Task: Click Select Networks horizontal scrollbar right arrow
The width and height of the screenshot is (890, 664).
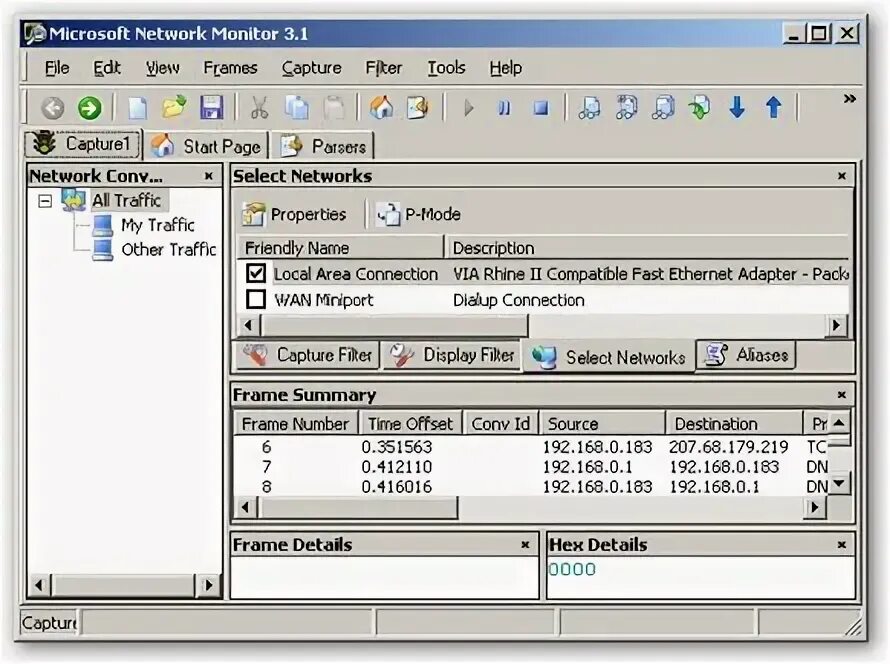Action: [x=836, y=326]
